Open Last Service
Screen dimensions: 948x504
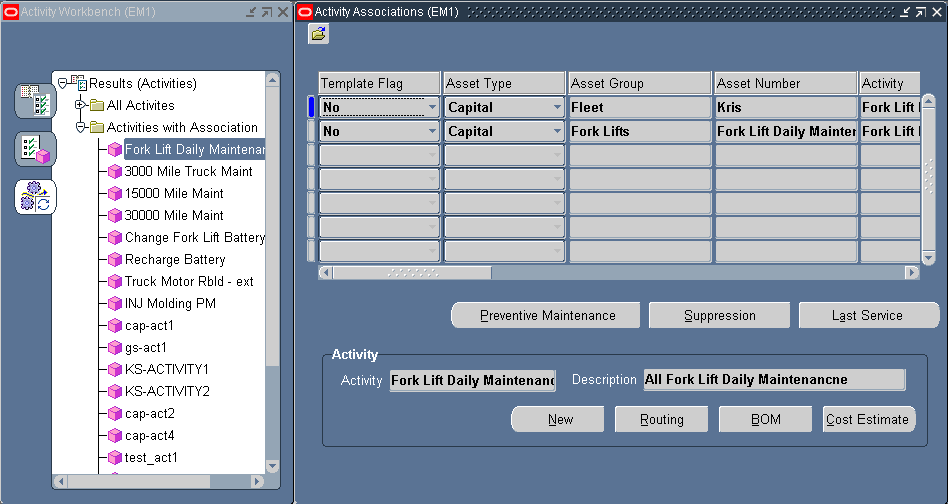(x=869, y=315)
